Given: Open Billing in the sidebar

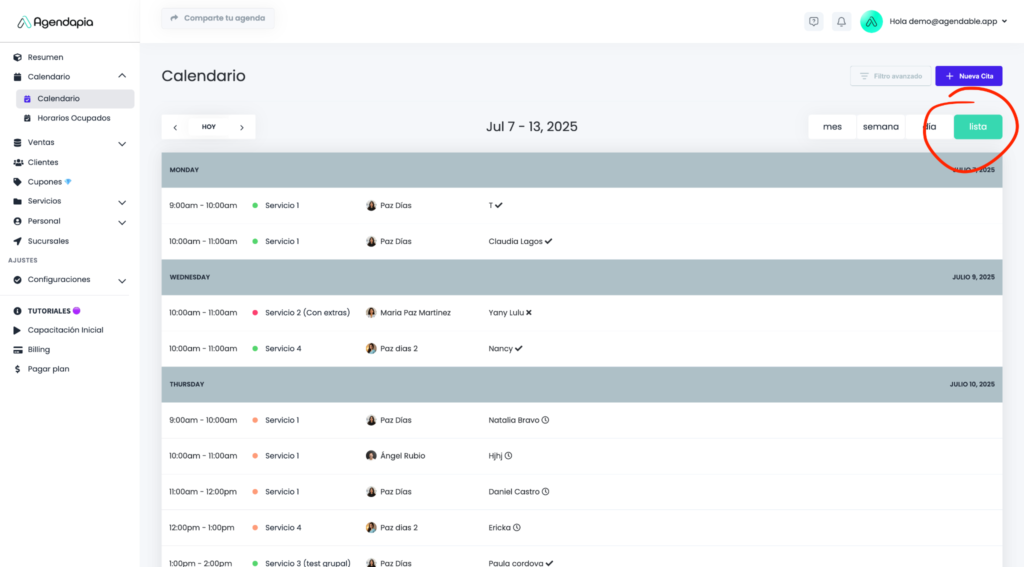Looking at the screenshot, I should (38, 350).
